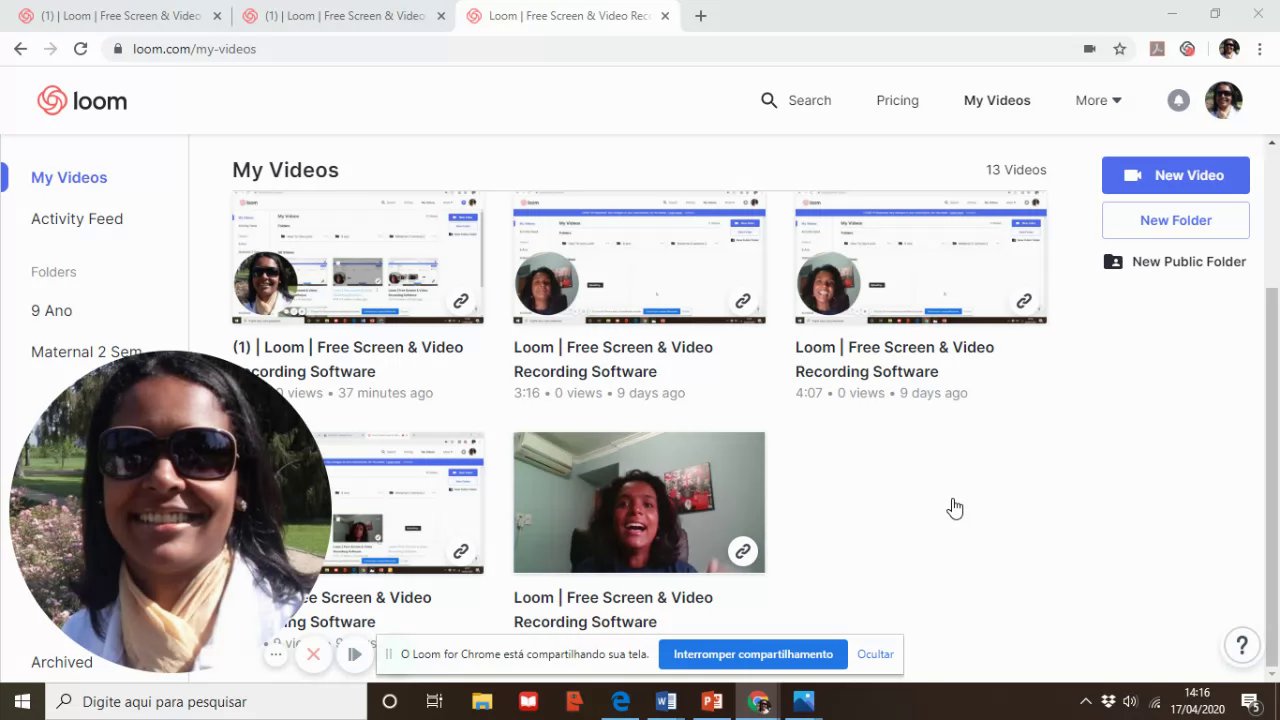Image resolution: width=1280 pixels, height=720 pixels.
Task: Open the Maternal 2 Sem folder
Action: (x=86, y=352)
